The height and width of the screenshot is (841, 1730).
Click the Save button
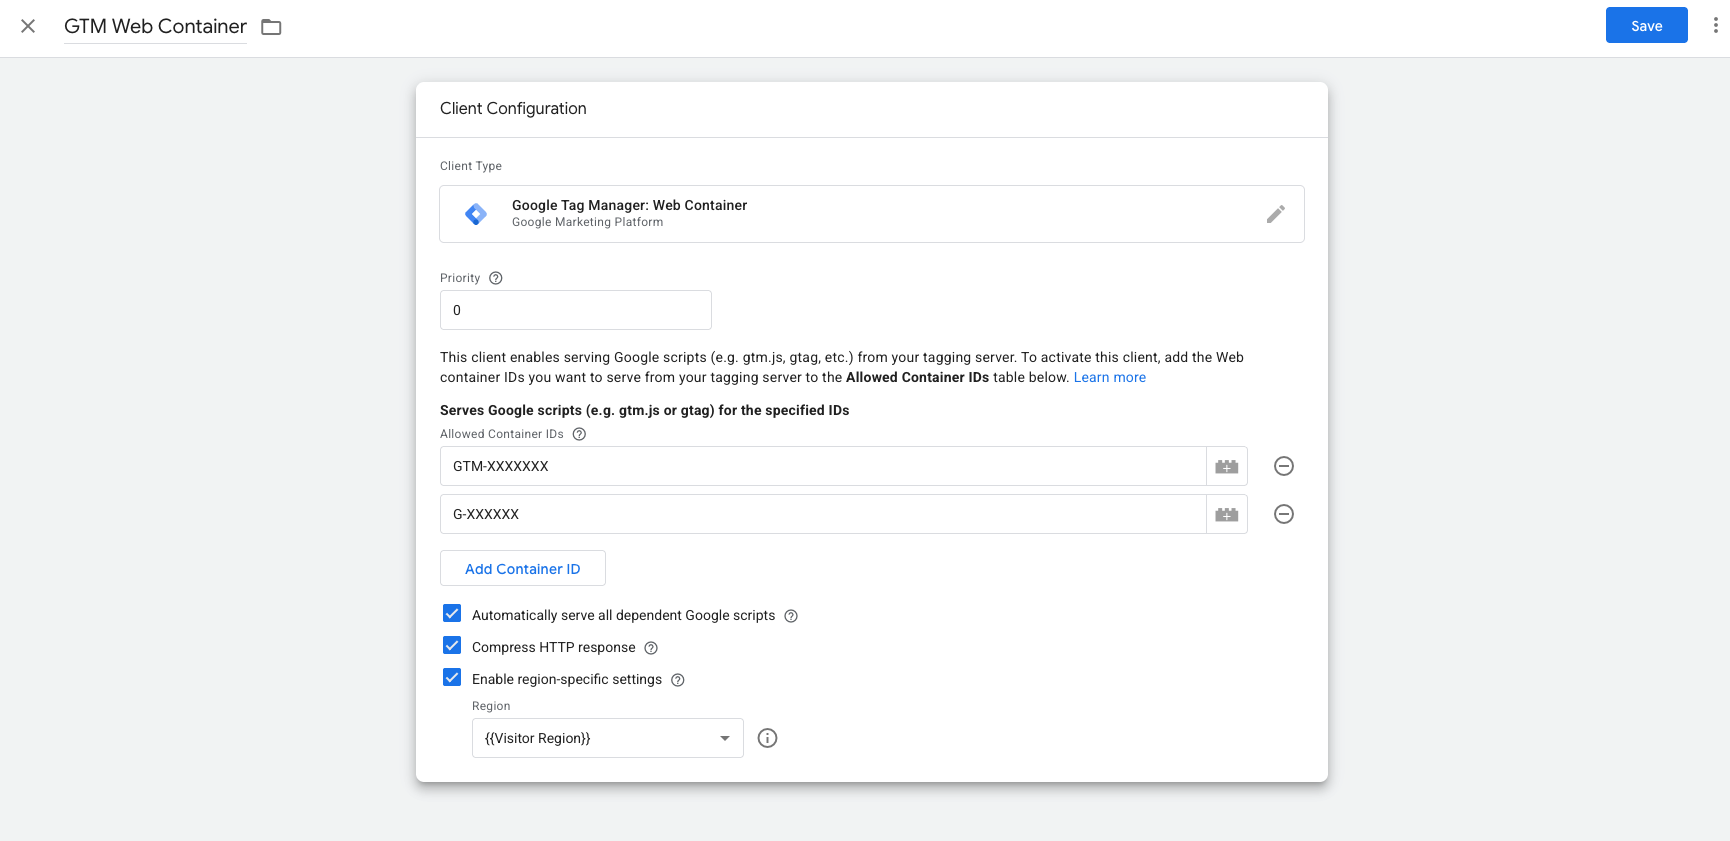(x=1646, y=26)
